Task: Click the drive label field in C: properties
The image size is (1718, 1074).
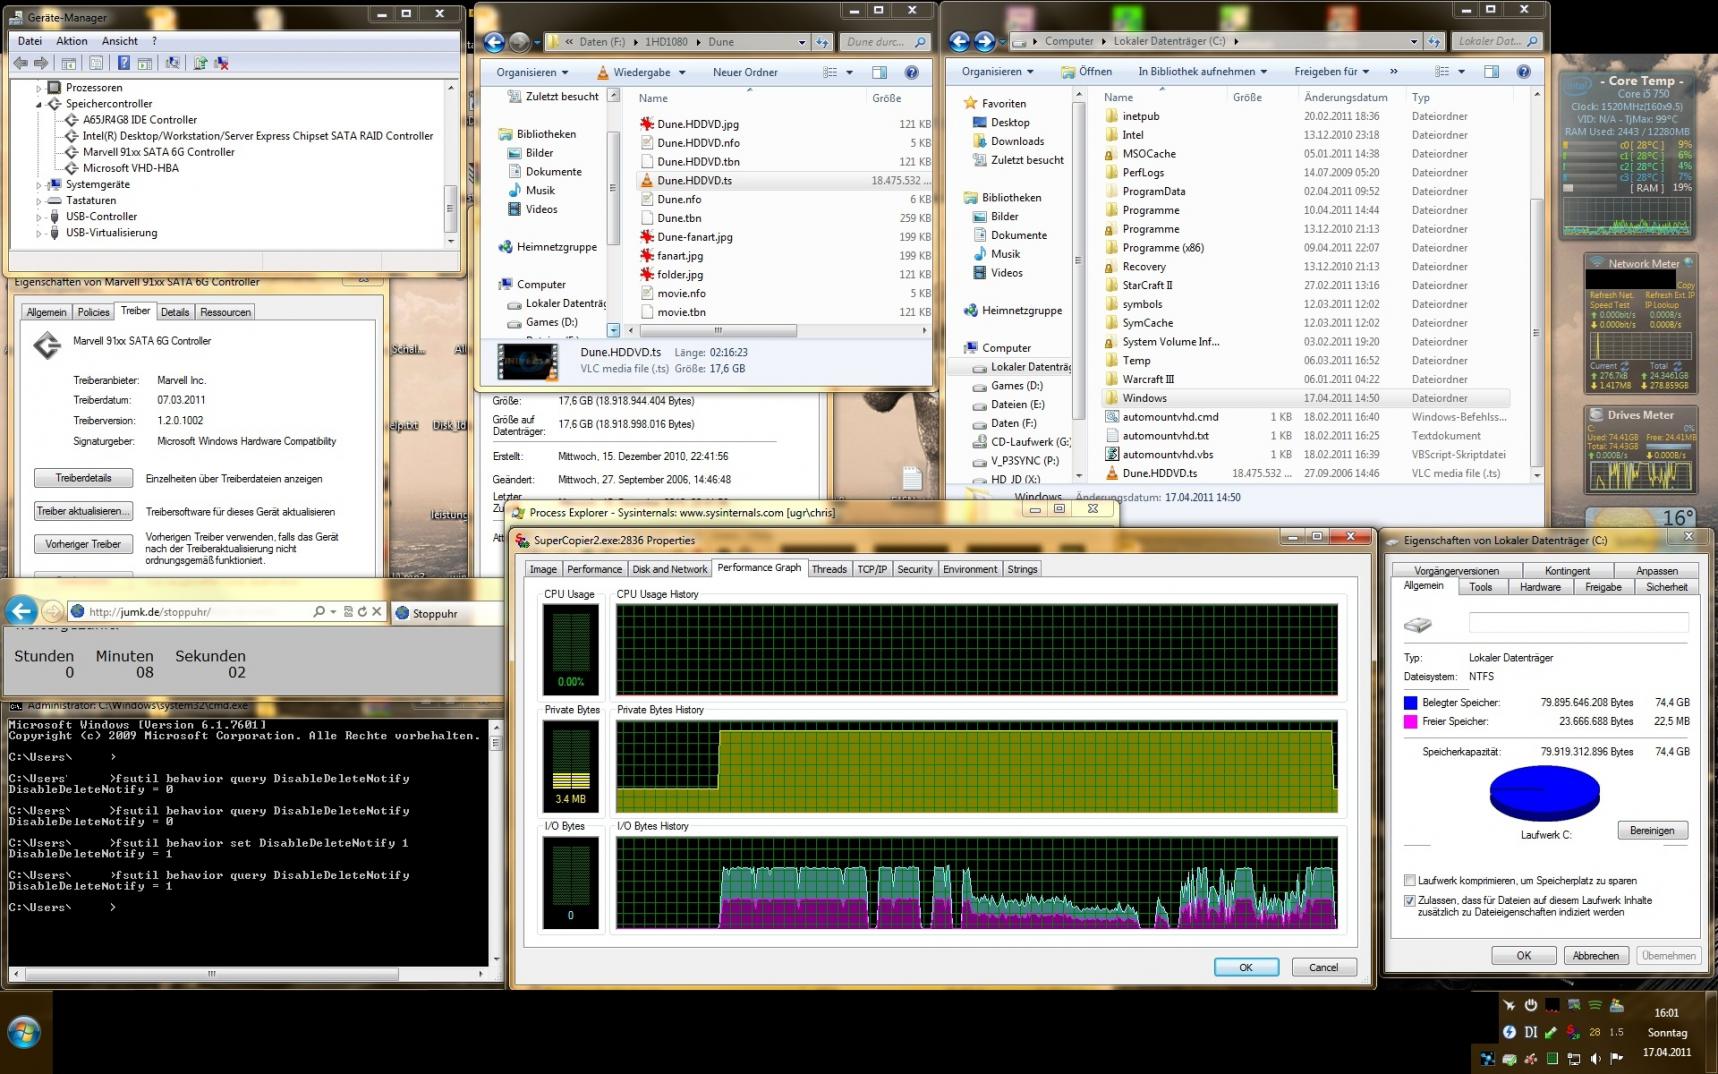Action: 1578,622
